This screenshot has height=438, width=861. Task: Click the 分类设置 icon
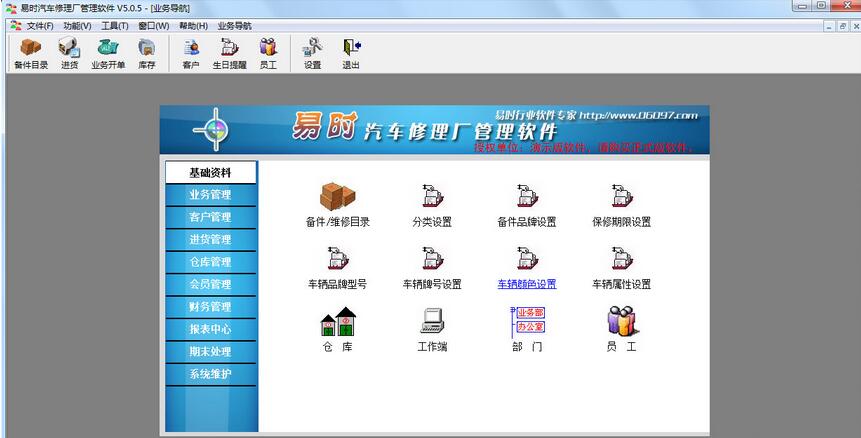point(433,195)
